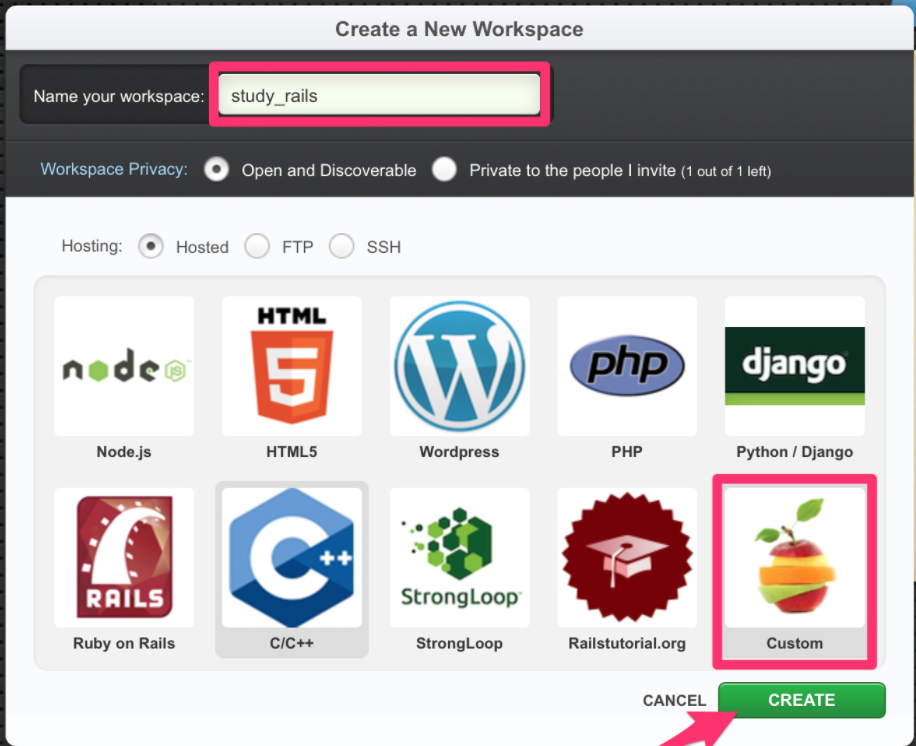Click the Python / Django caption
Image resolution: width=916 pixels, height=746 pixels.
[794, 452]
